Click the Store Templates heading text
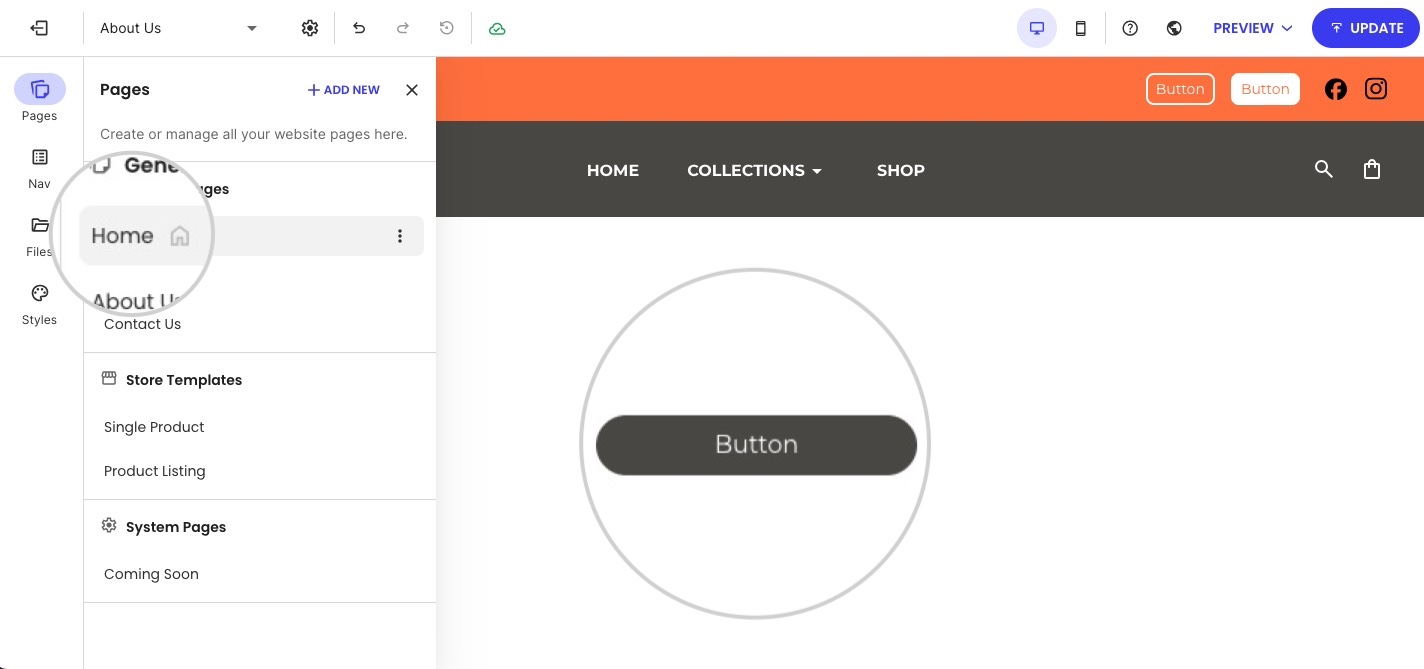Image resolution: width=1424 pixels, height=669 pixels. [x=184, y=380]
